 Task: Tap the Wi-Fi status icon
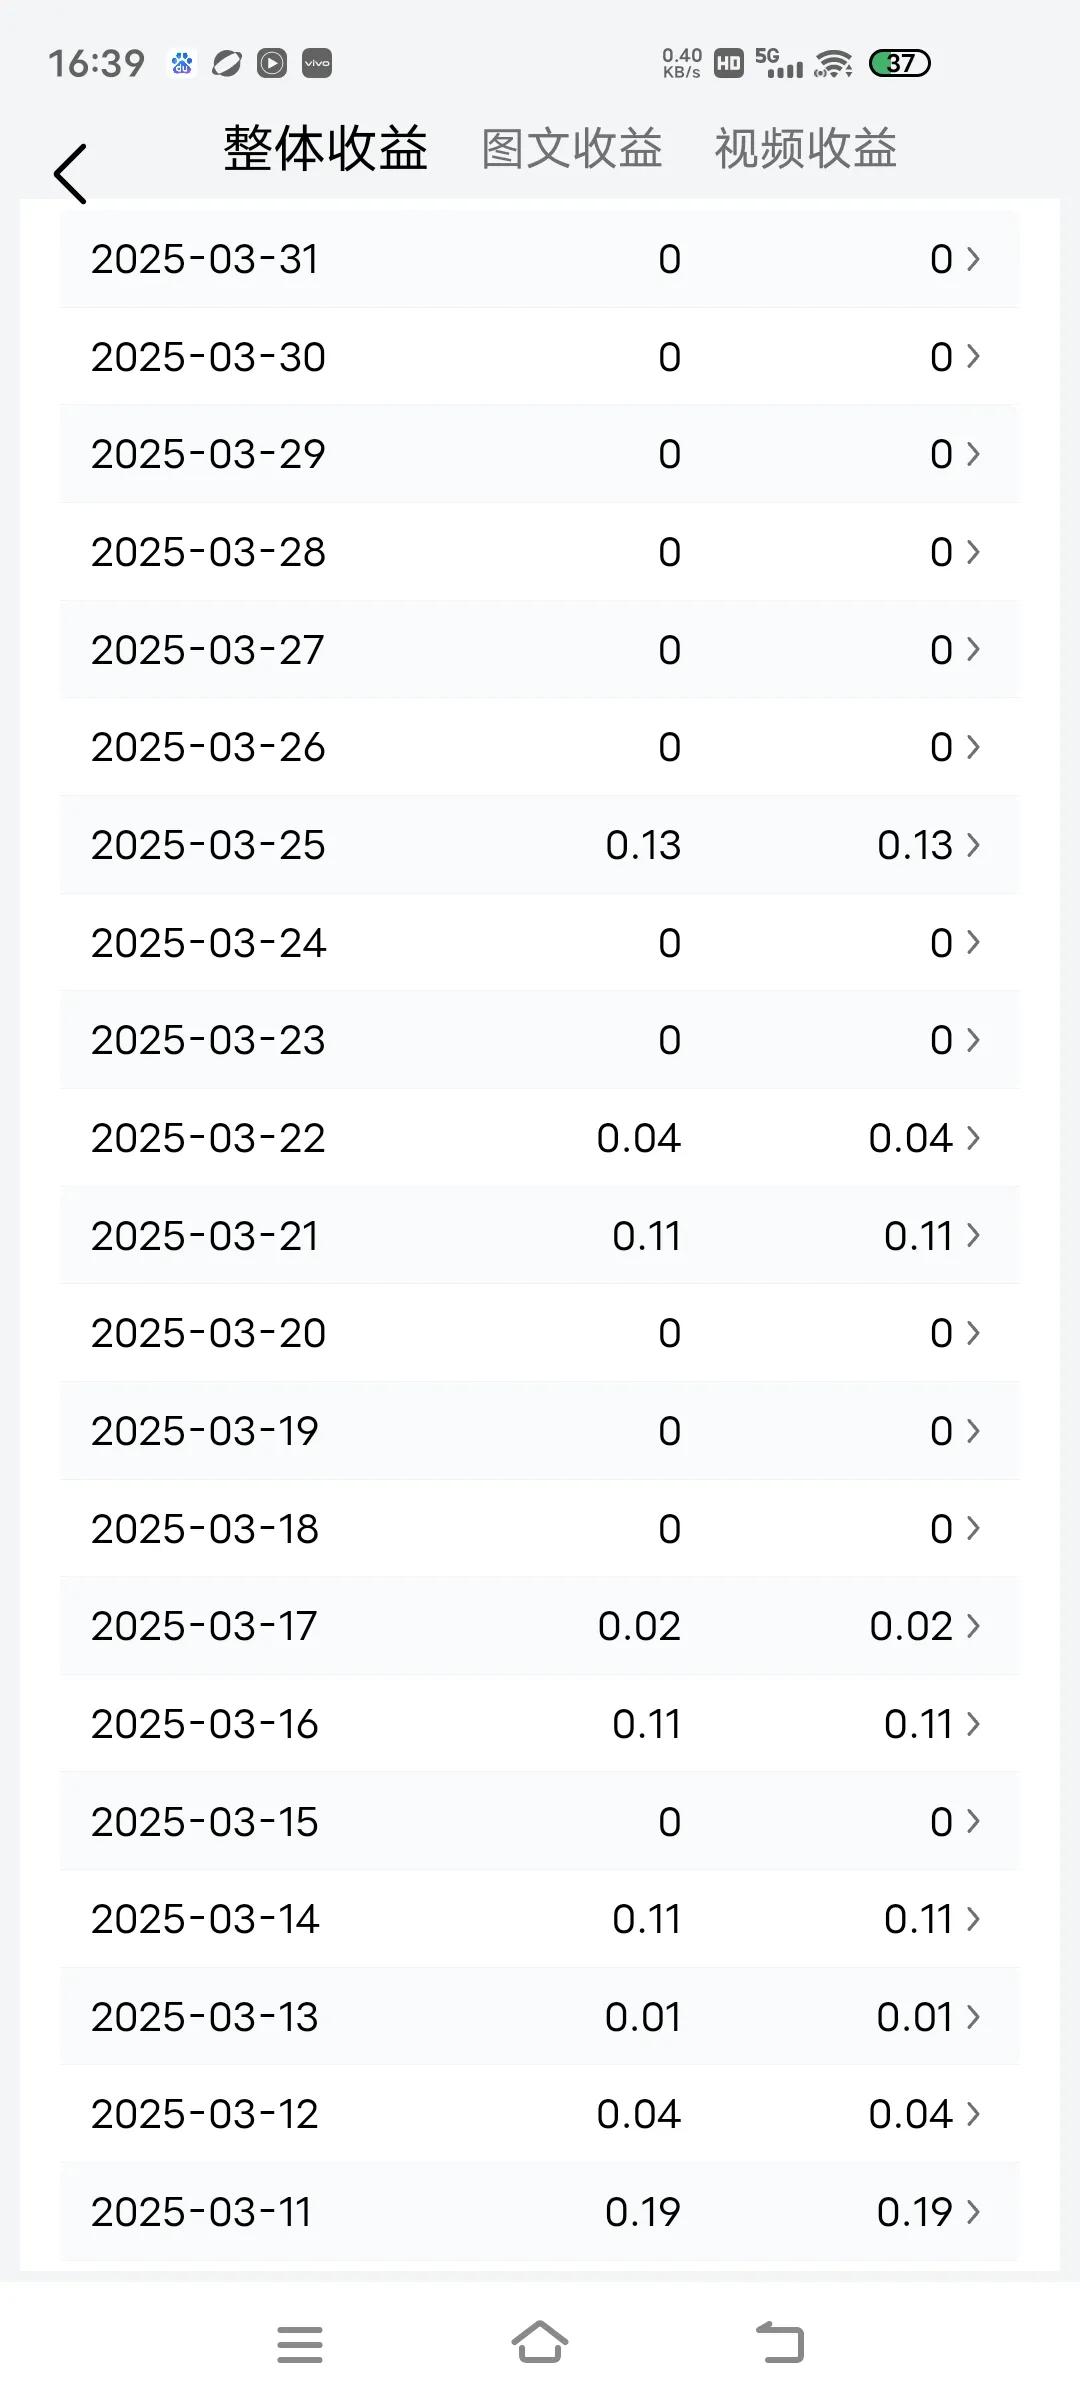(x=833, y=64)
